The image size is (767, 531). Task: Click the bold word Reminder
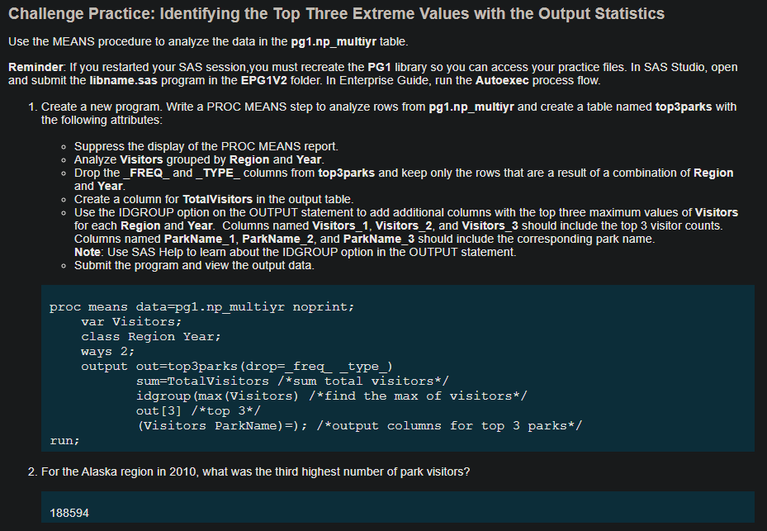36,67
